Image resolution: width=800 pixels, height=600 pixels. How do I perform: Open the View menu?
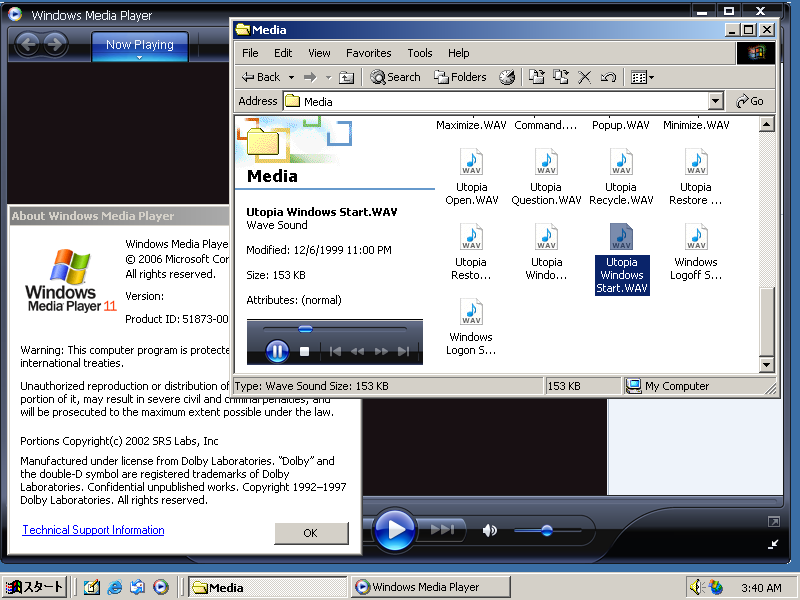coord(319,53)
